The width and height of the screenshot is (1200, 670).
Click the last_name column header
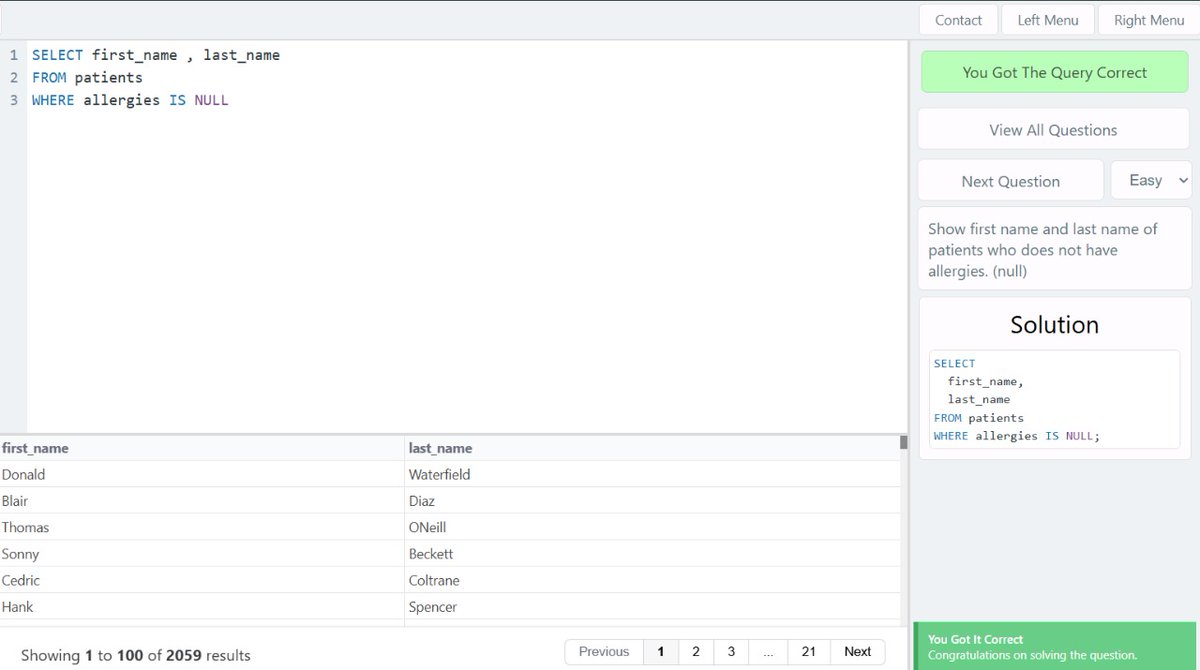point(652,448)
